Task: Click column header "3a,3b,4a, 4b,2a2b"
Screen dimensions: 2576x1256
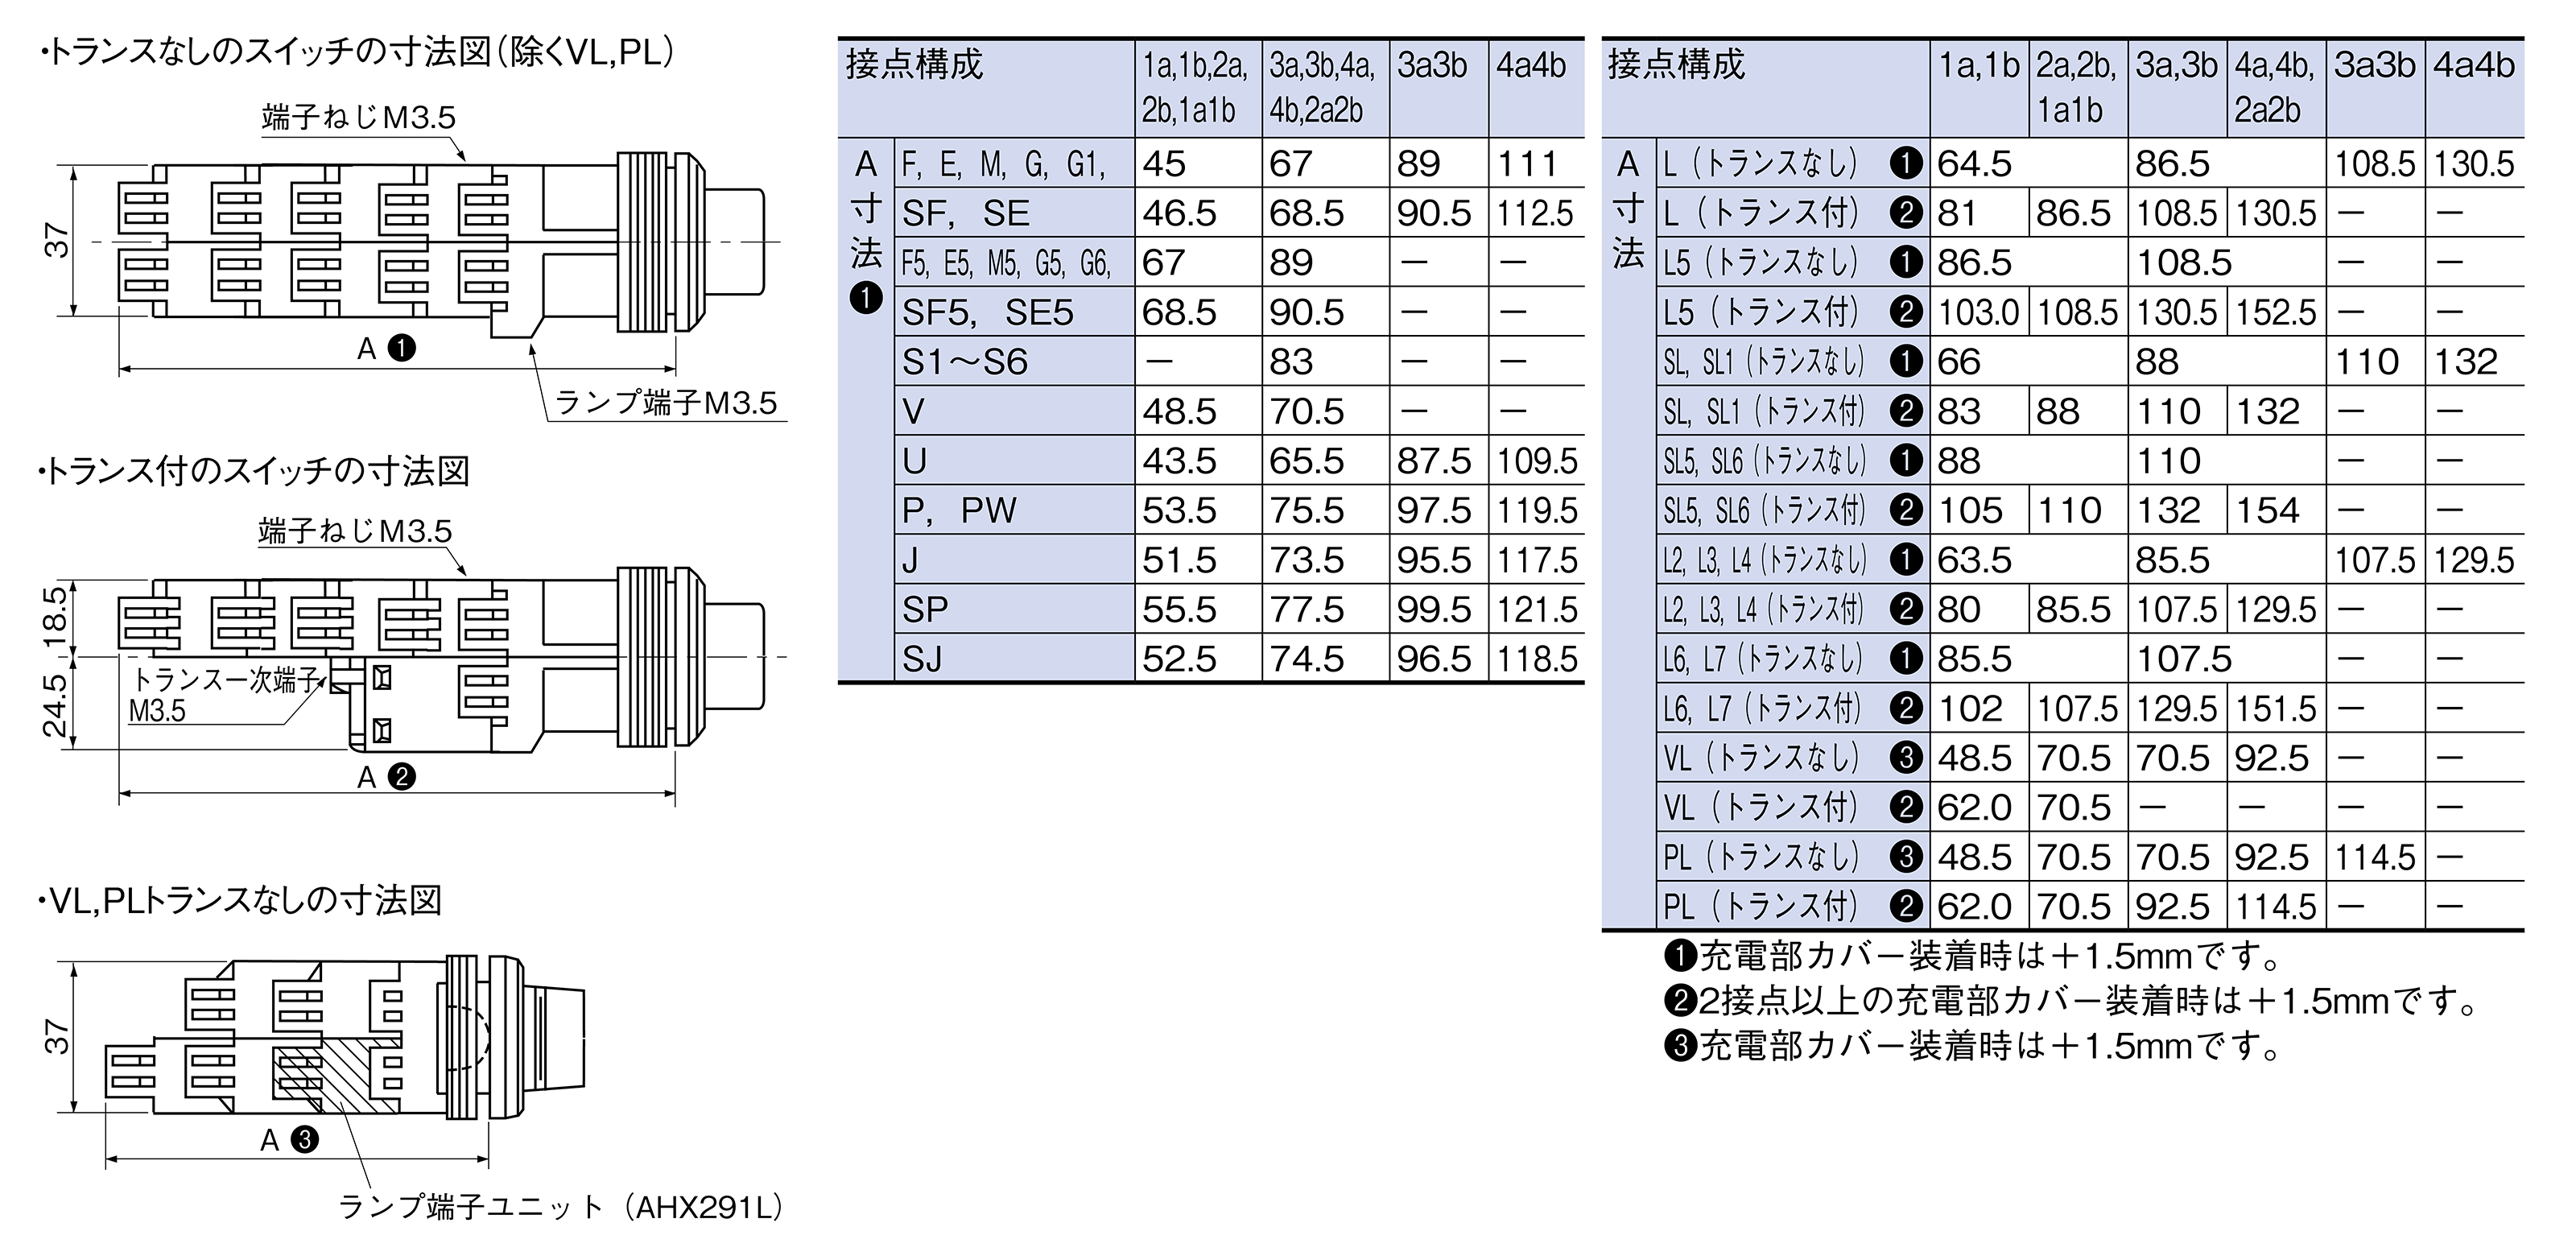Action: click(x=1323, y=87)
